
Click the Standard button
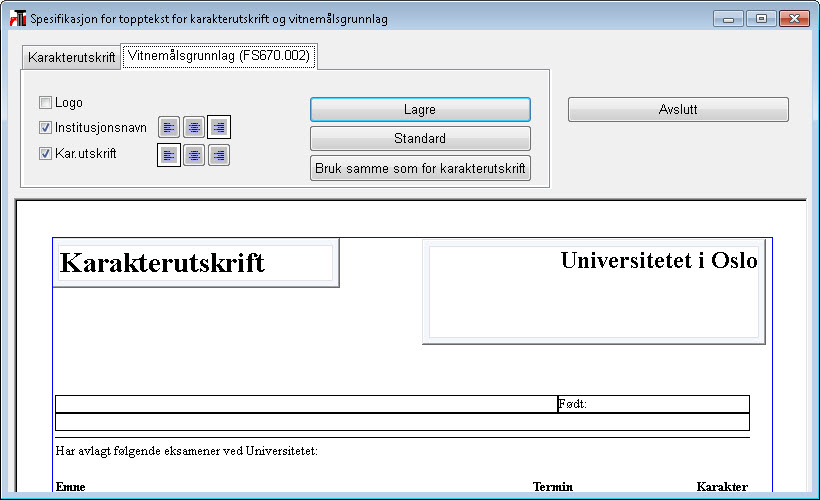[x=420, y=139]
